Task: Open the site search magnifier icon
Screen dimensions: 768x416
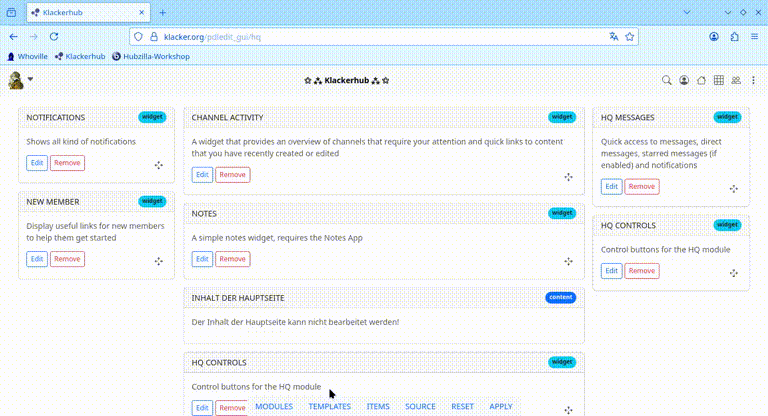Action: click(x=667, y=80)
